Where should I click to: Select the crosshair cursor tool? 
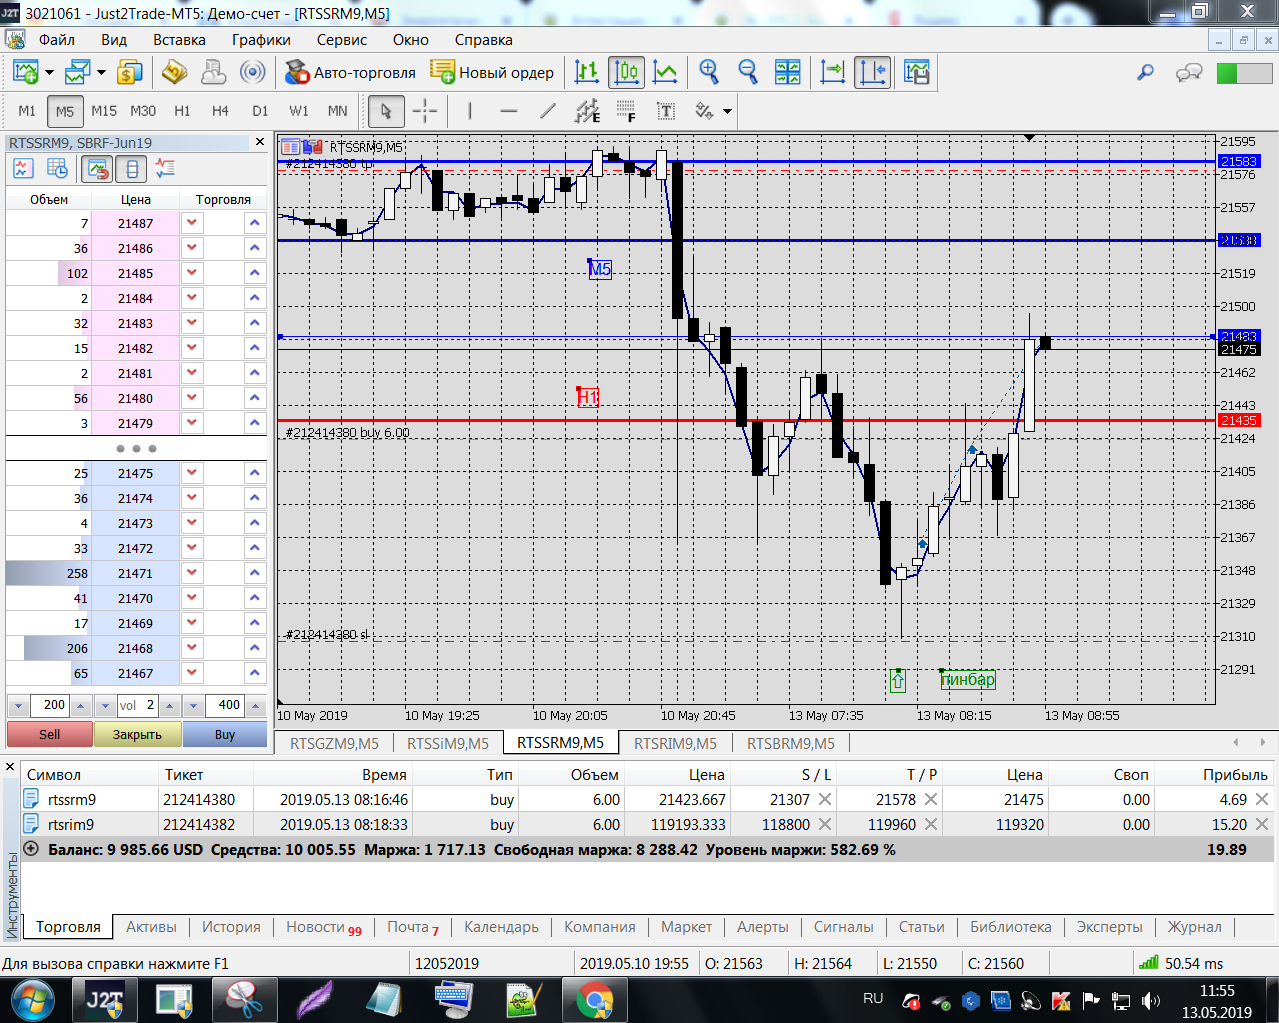coord(425,111)
